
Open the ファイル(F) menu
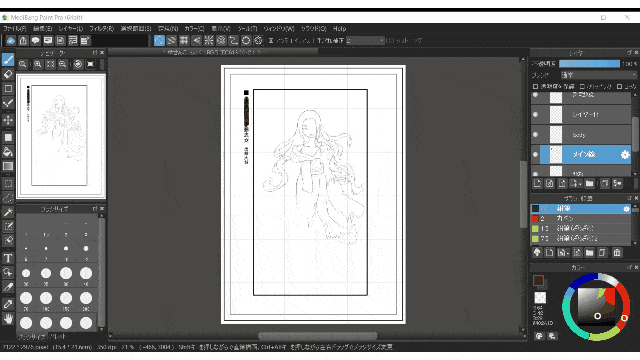coord(15,29)
